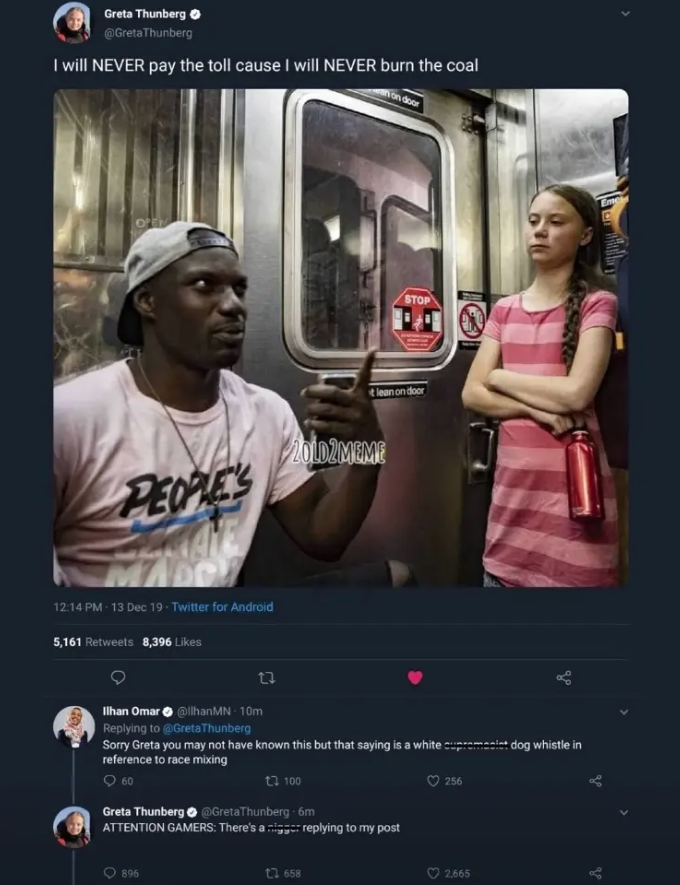Image resolution: width=680 pixels, height=885 pixels.
Task: View the list of 5,161 Retweets
Action: [x=93, y=642]
